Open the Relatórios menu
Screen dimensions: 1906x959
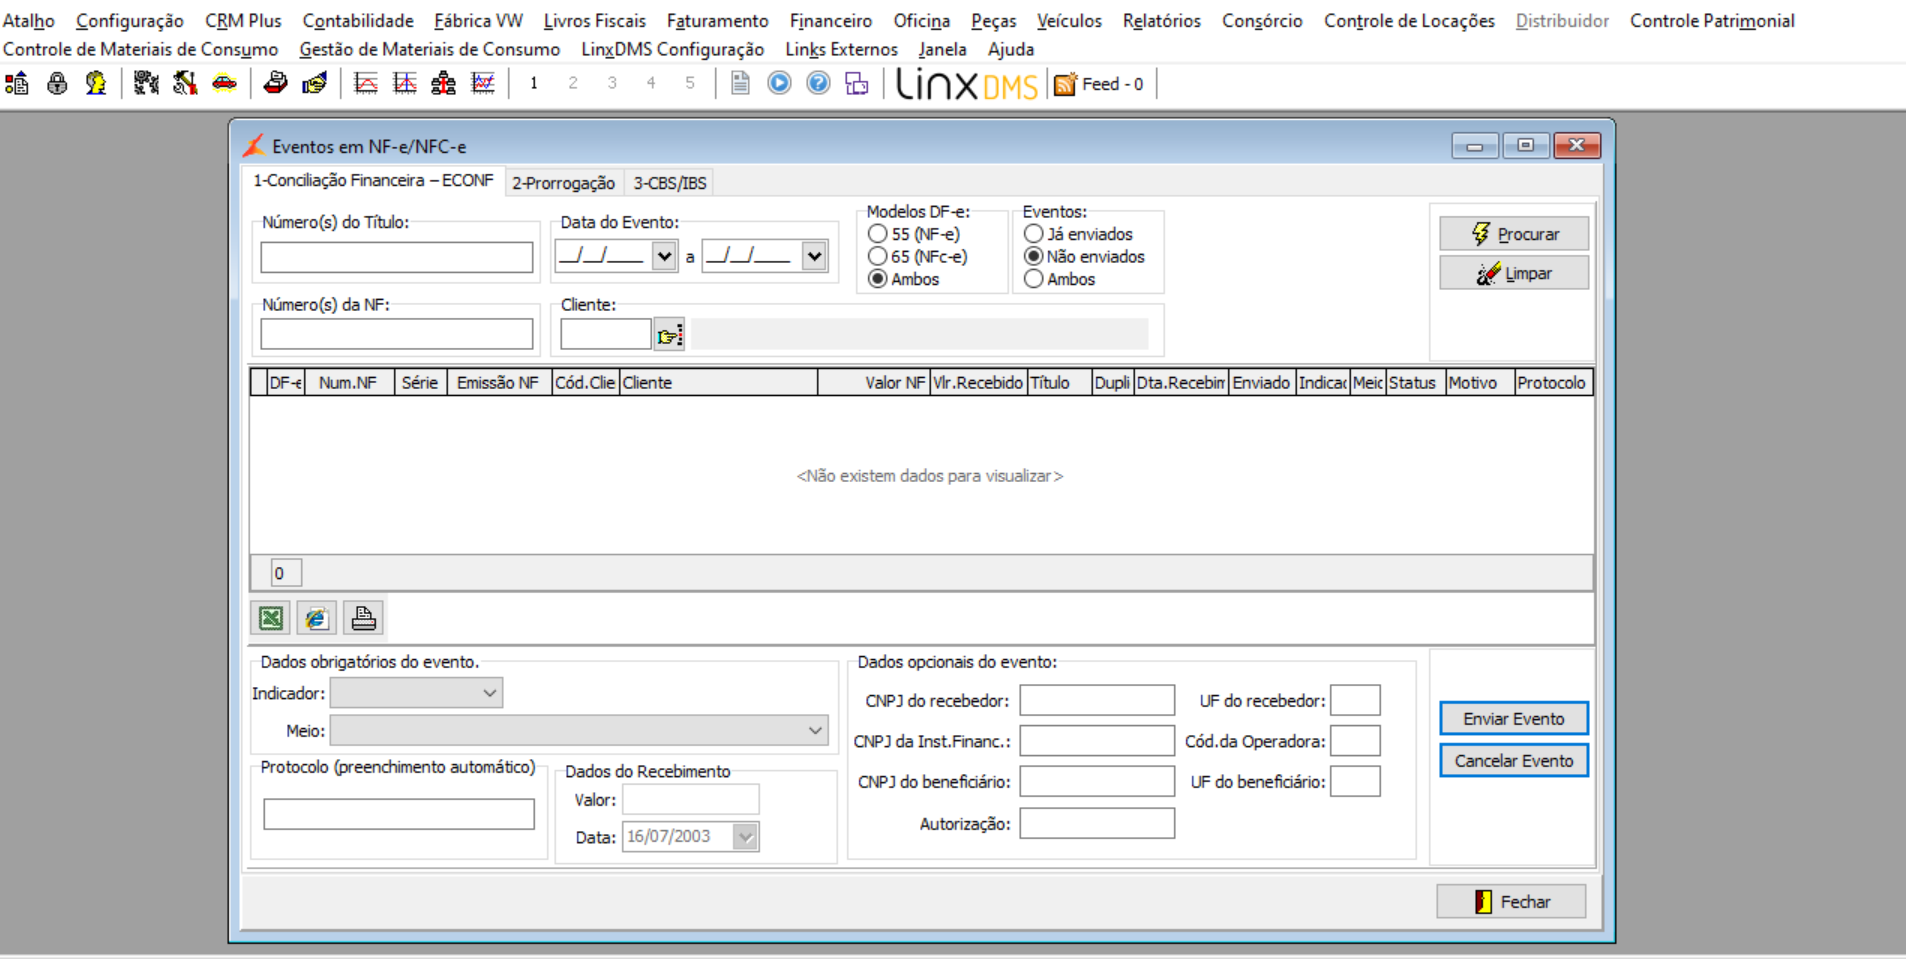1162,21
